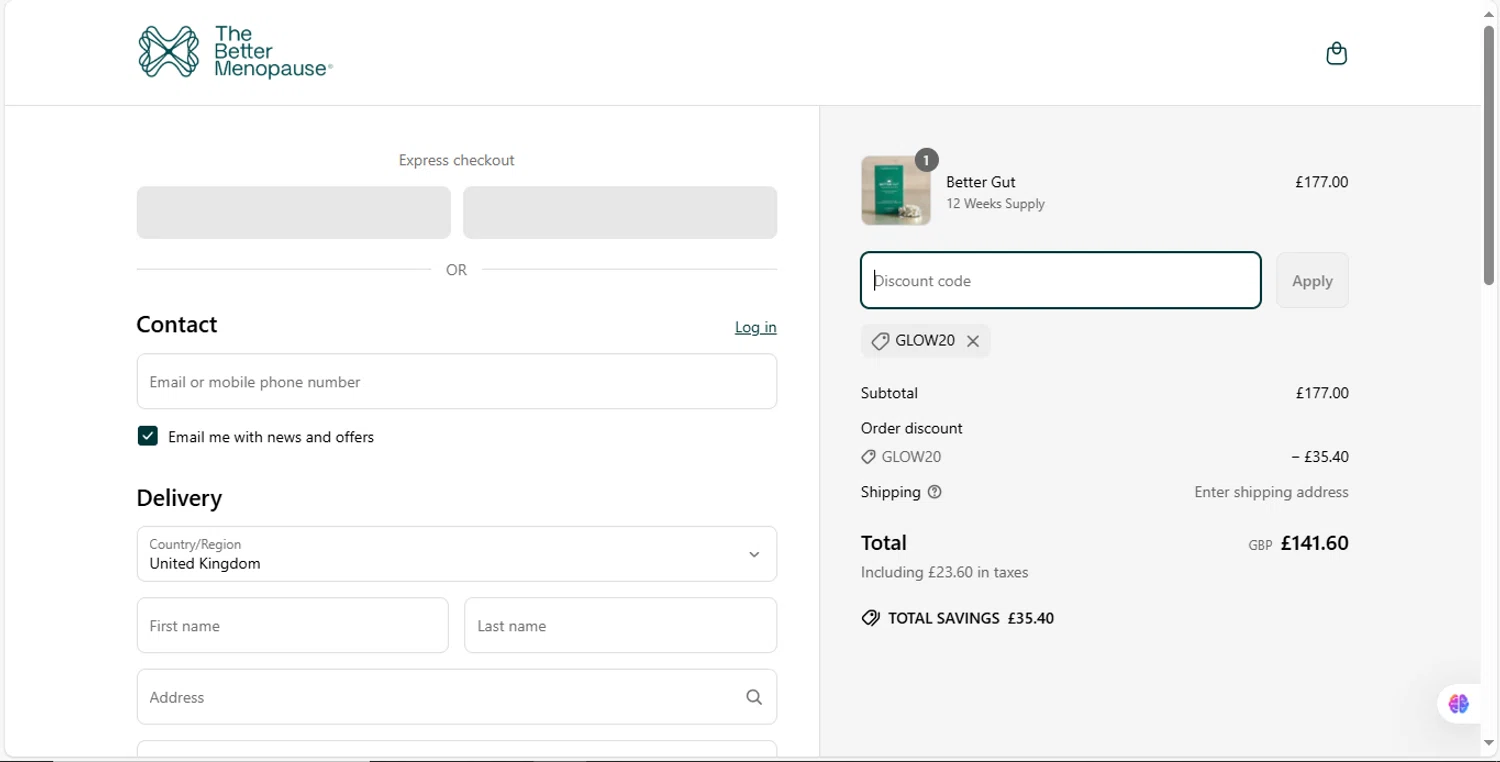The image size is (1500, 762).
Task: Click the Total Savings tag icon
Action: tap(871, 618)
